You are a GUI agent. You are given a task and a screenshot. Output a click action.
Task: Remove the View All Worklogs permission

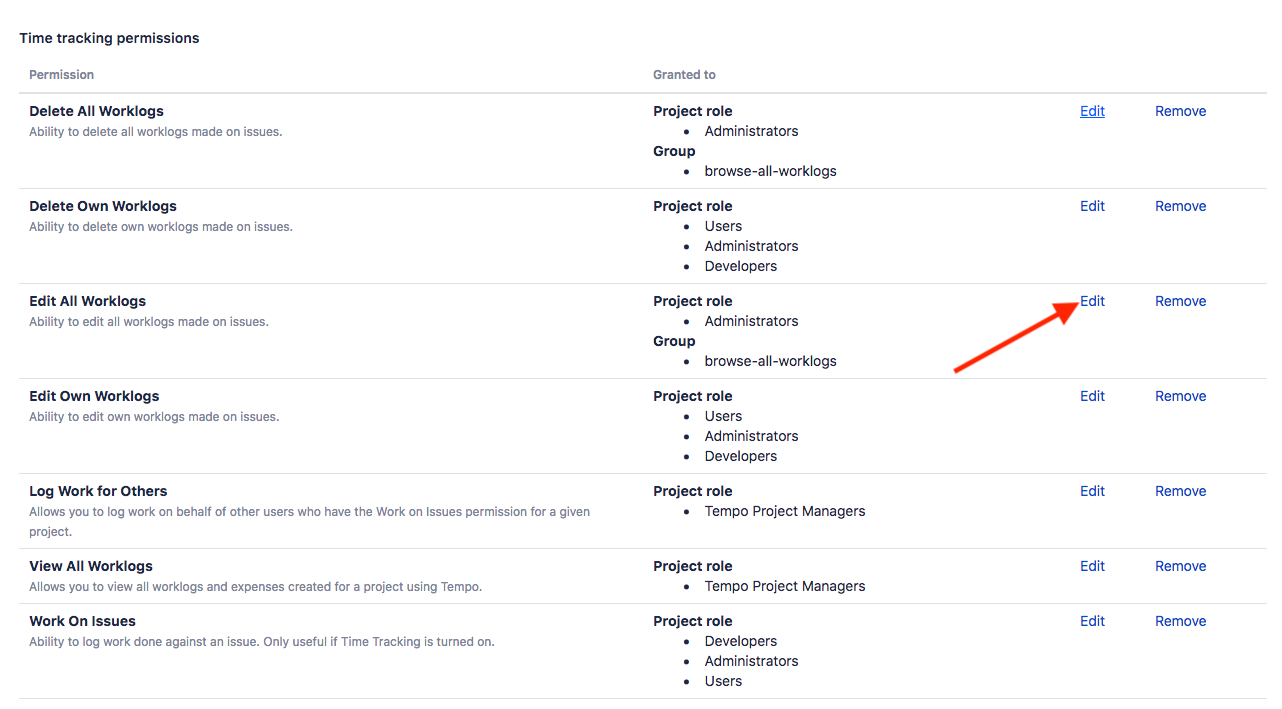1180,566
